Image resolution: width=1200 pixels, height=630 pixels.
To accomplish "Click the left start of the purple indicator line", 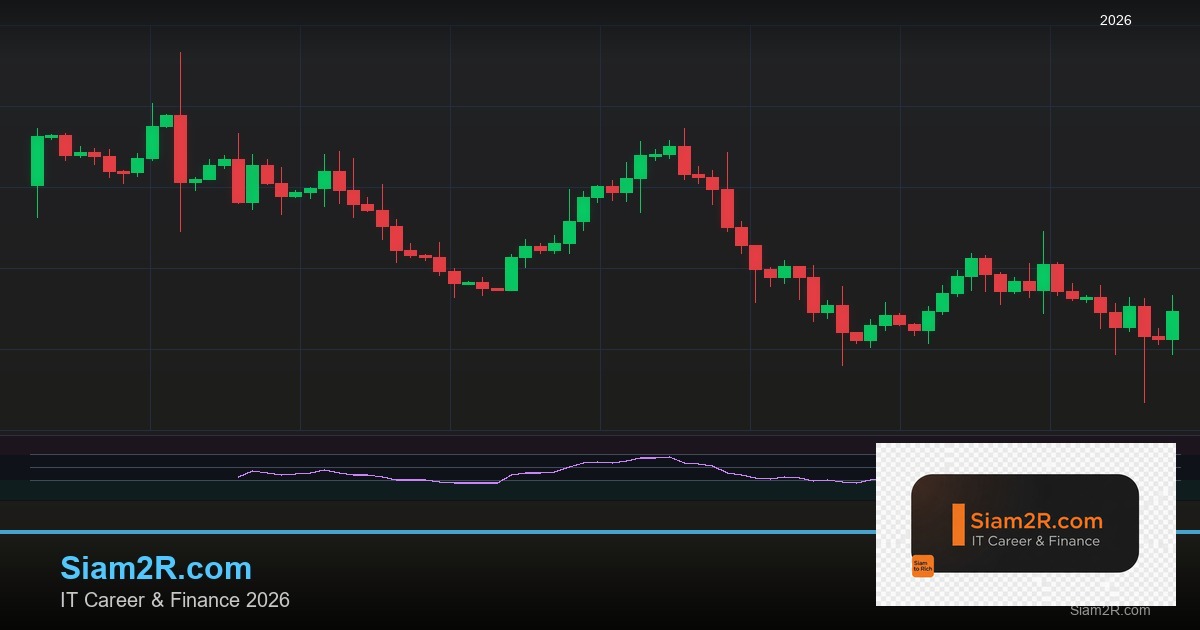I will 240,476.
